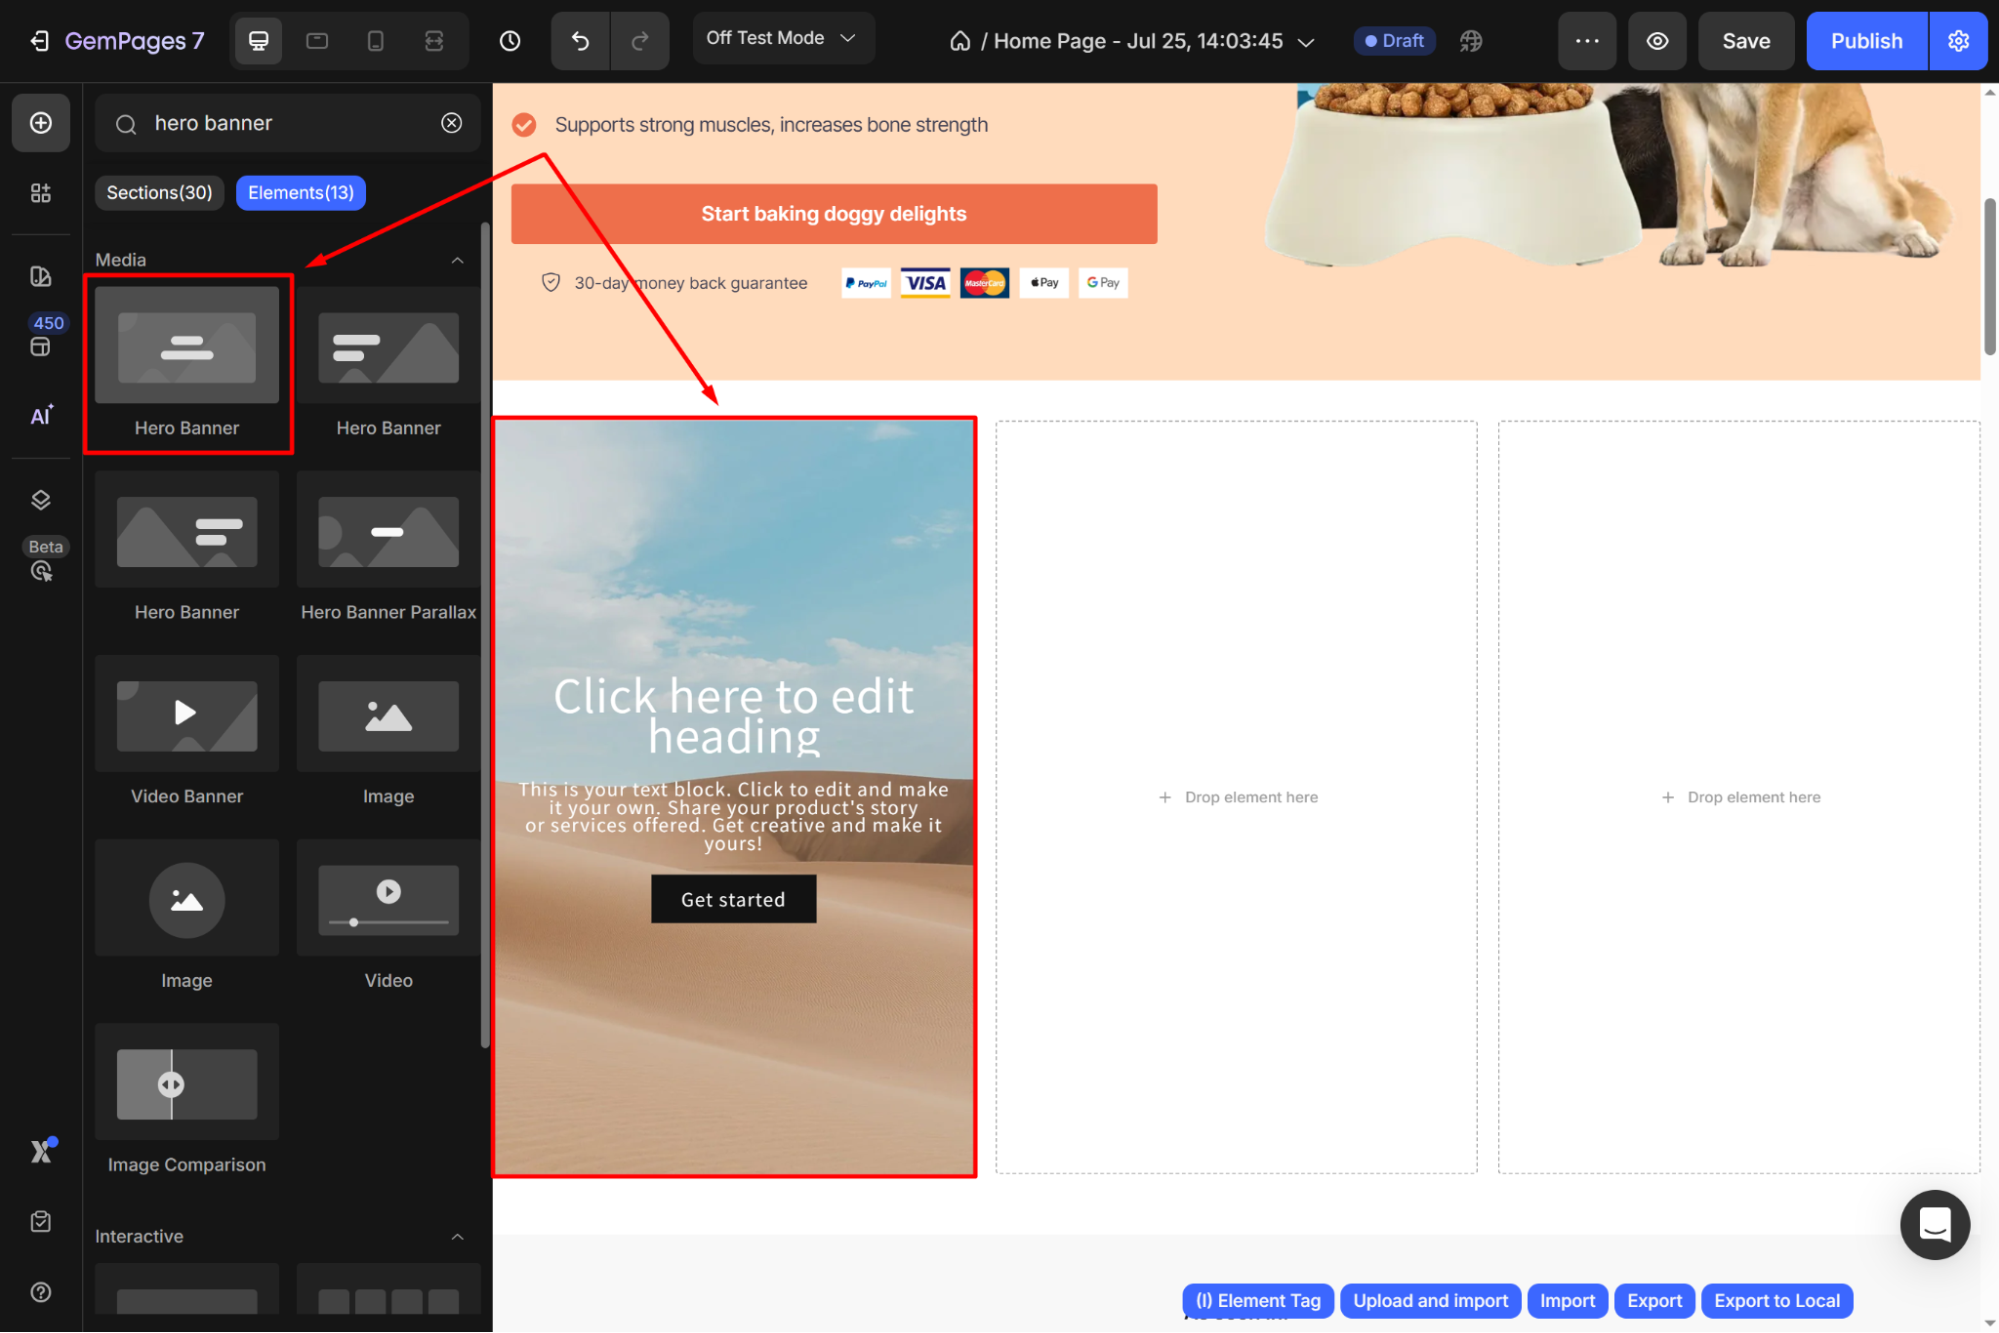
Task: Collapse the Media section
Action: [x=457, y=260]
